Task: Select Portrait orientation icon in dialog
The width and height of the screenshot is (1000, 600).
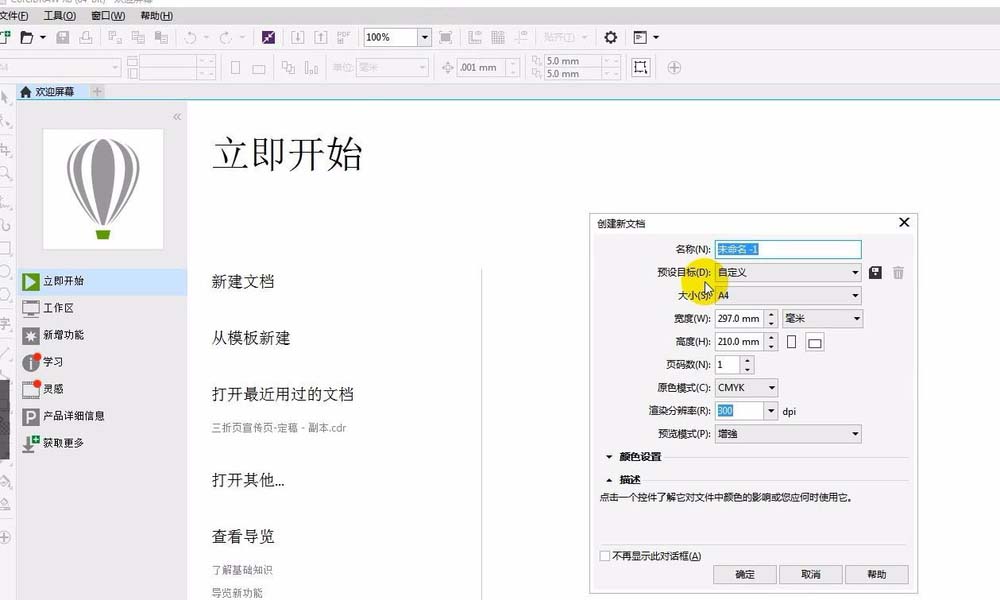Action: click(x=791, y=342)
